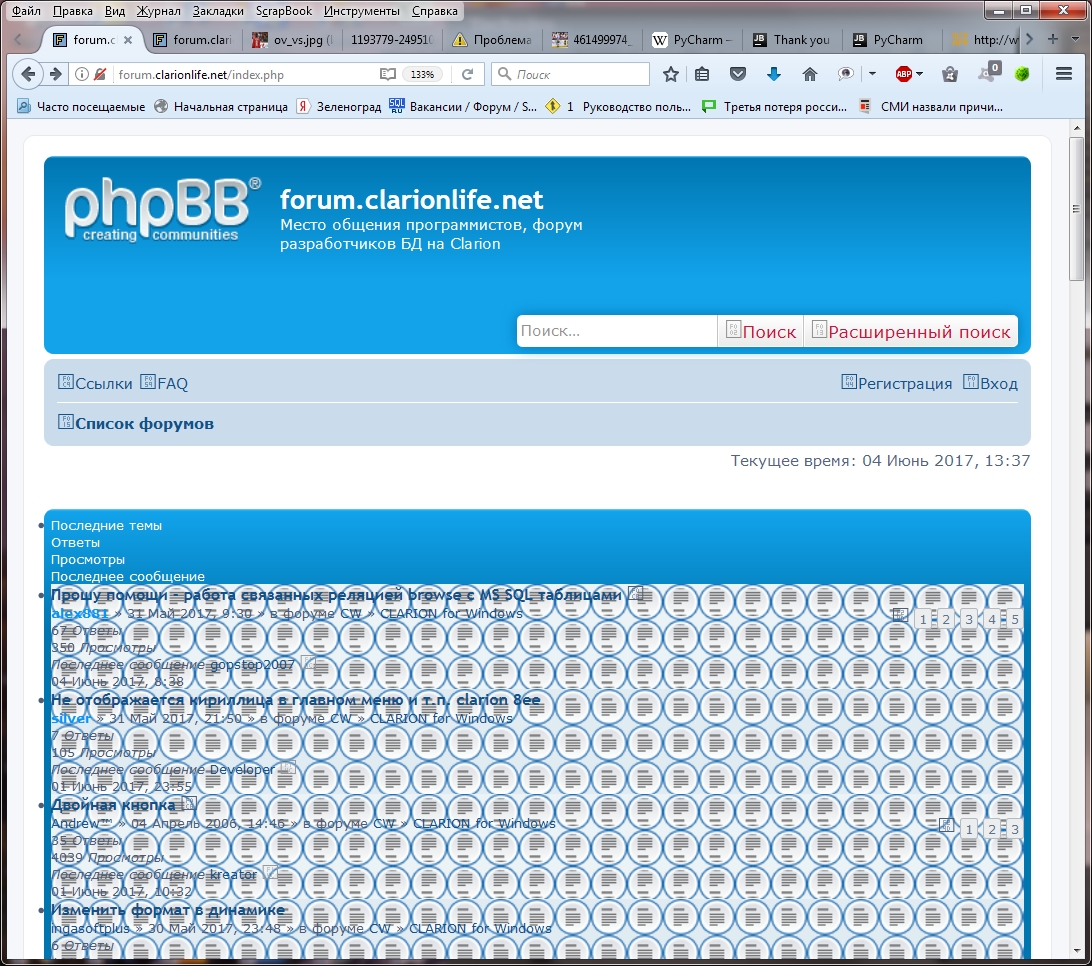Open the Firefox hamburger menu
Viewport: 1092px width, 966px height.
[x=1065, y=74]
